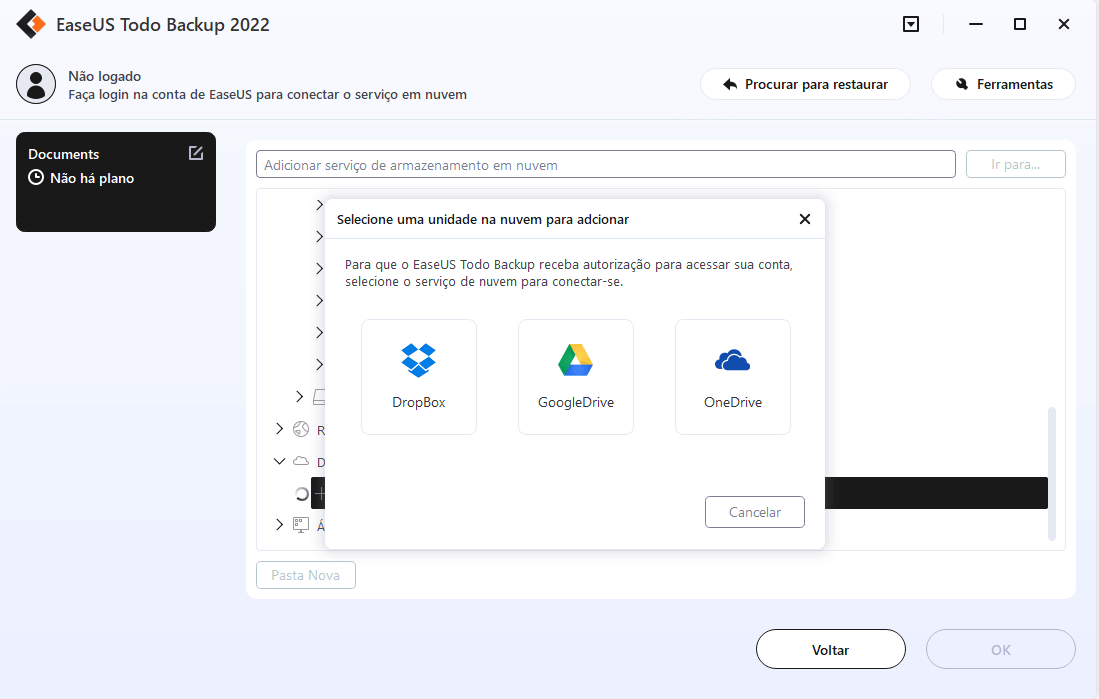Open the Ferramentas menu
This screenshot has height=699, width=1099.
pyautogui.click(x=1003, y=84)
